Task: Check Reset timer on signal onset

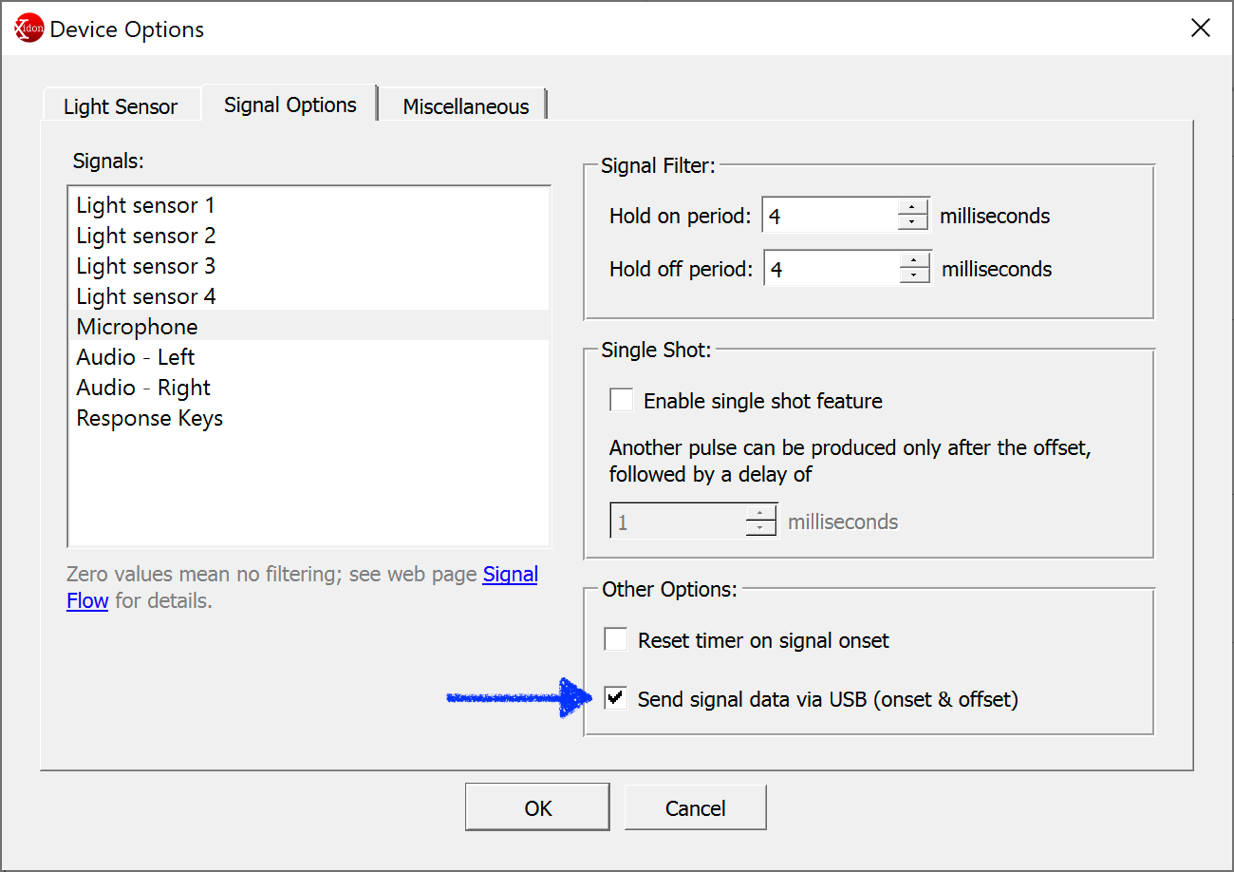Action: (616, 640)
